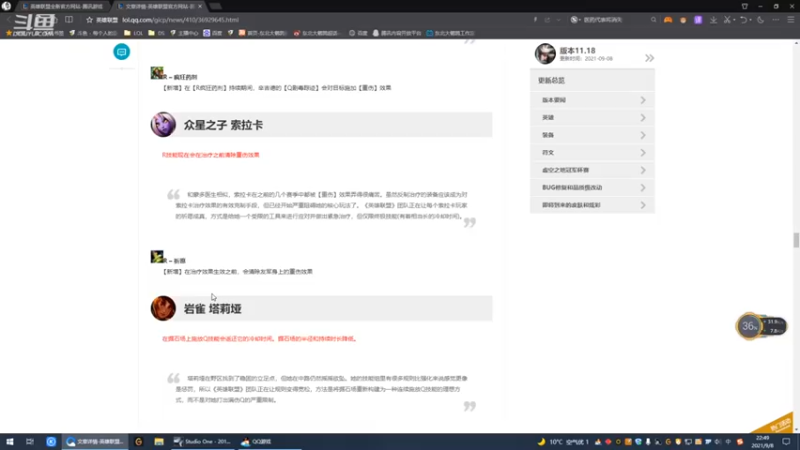The image size is (800, 450).
Task: Open the hamburger main menu
Action: point(791,20)
